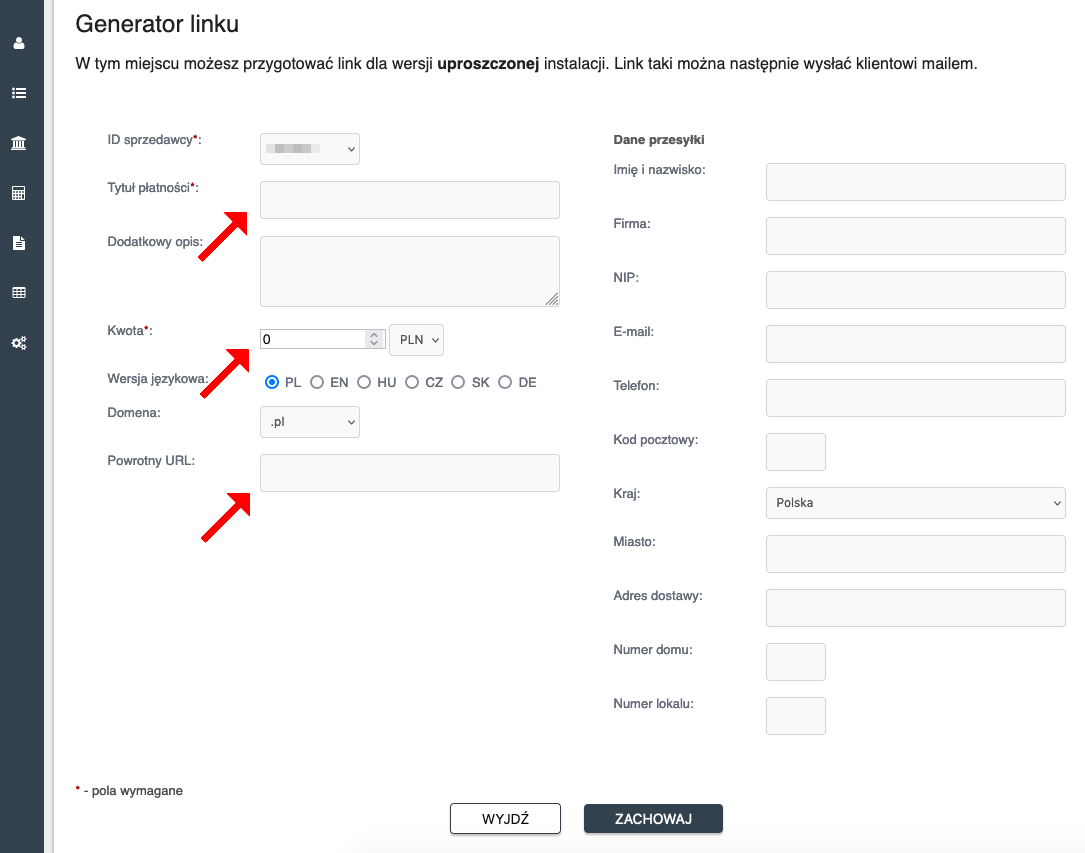Open settings via the gears sidebar icon

[20, 342]
